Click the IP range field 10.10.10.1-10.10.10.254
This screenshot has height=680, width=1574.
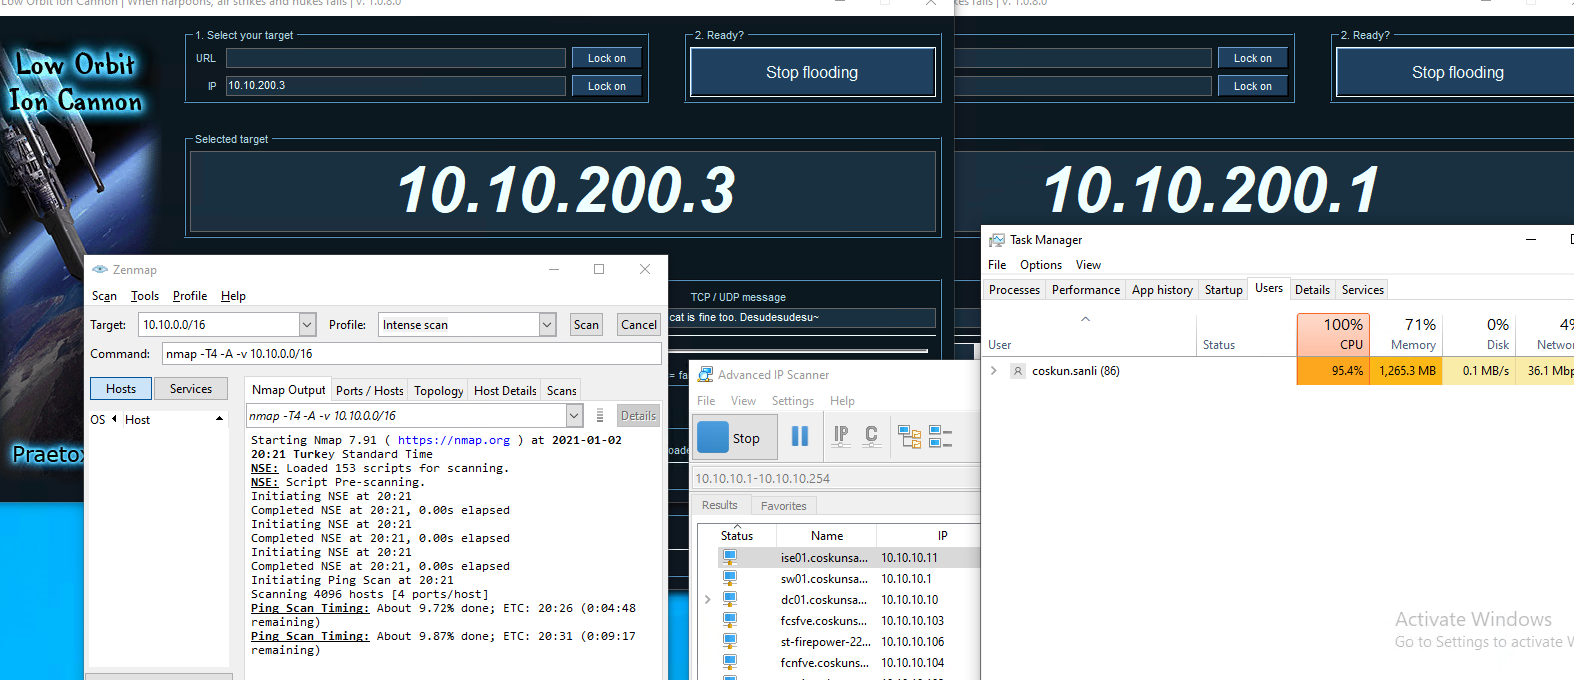pyautogui.click(x=835, y=479)
